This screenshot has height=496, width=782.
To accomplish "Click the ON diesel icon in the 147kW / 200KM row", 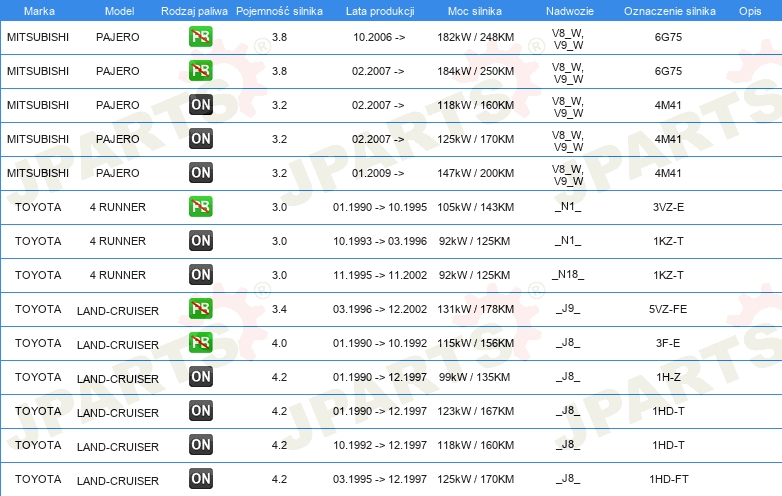I will click(x=200, y=172).
